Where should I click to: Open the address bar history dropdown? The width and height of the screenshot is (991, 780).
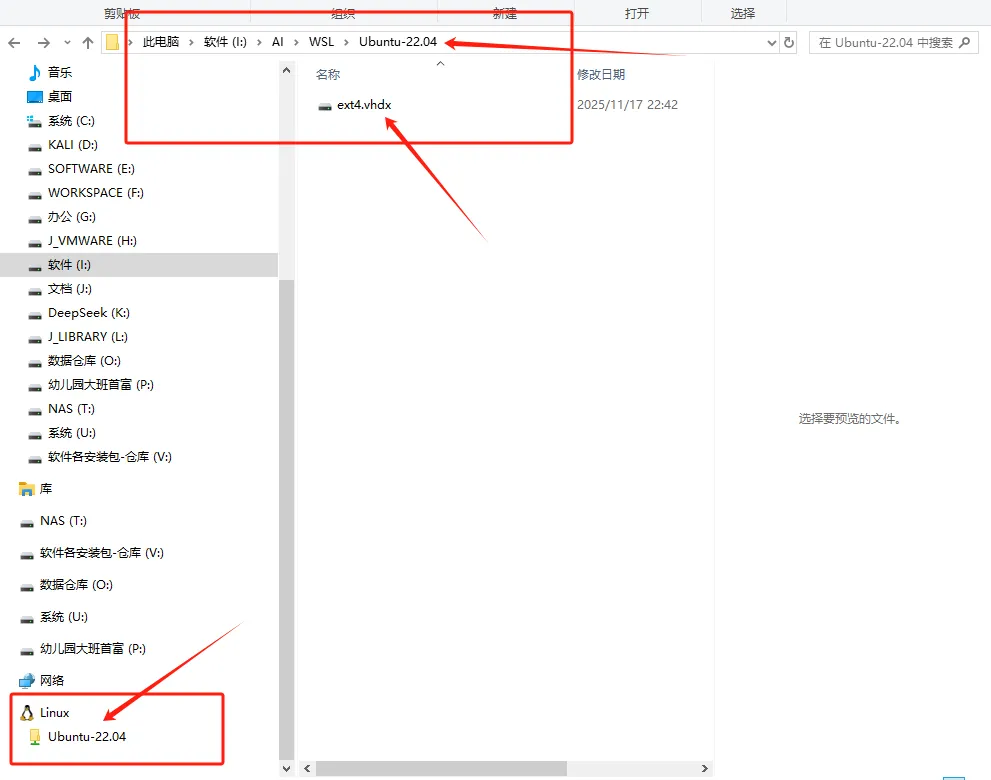coord(768,42)
